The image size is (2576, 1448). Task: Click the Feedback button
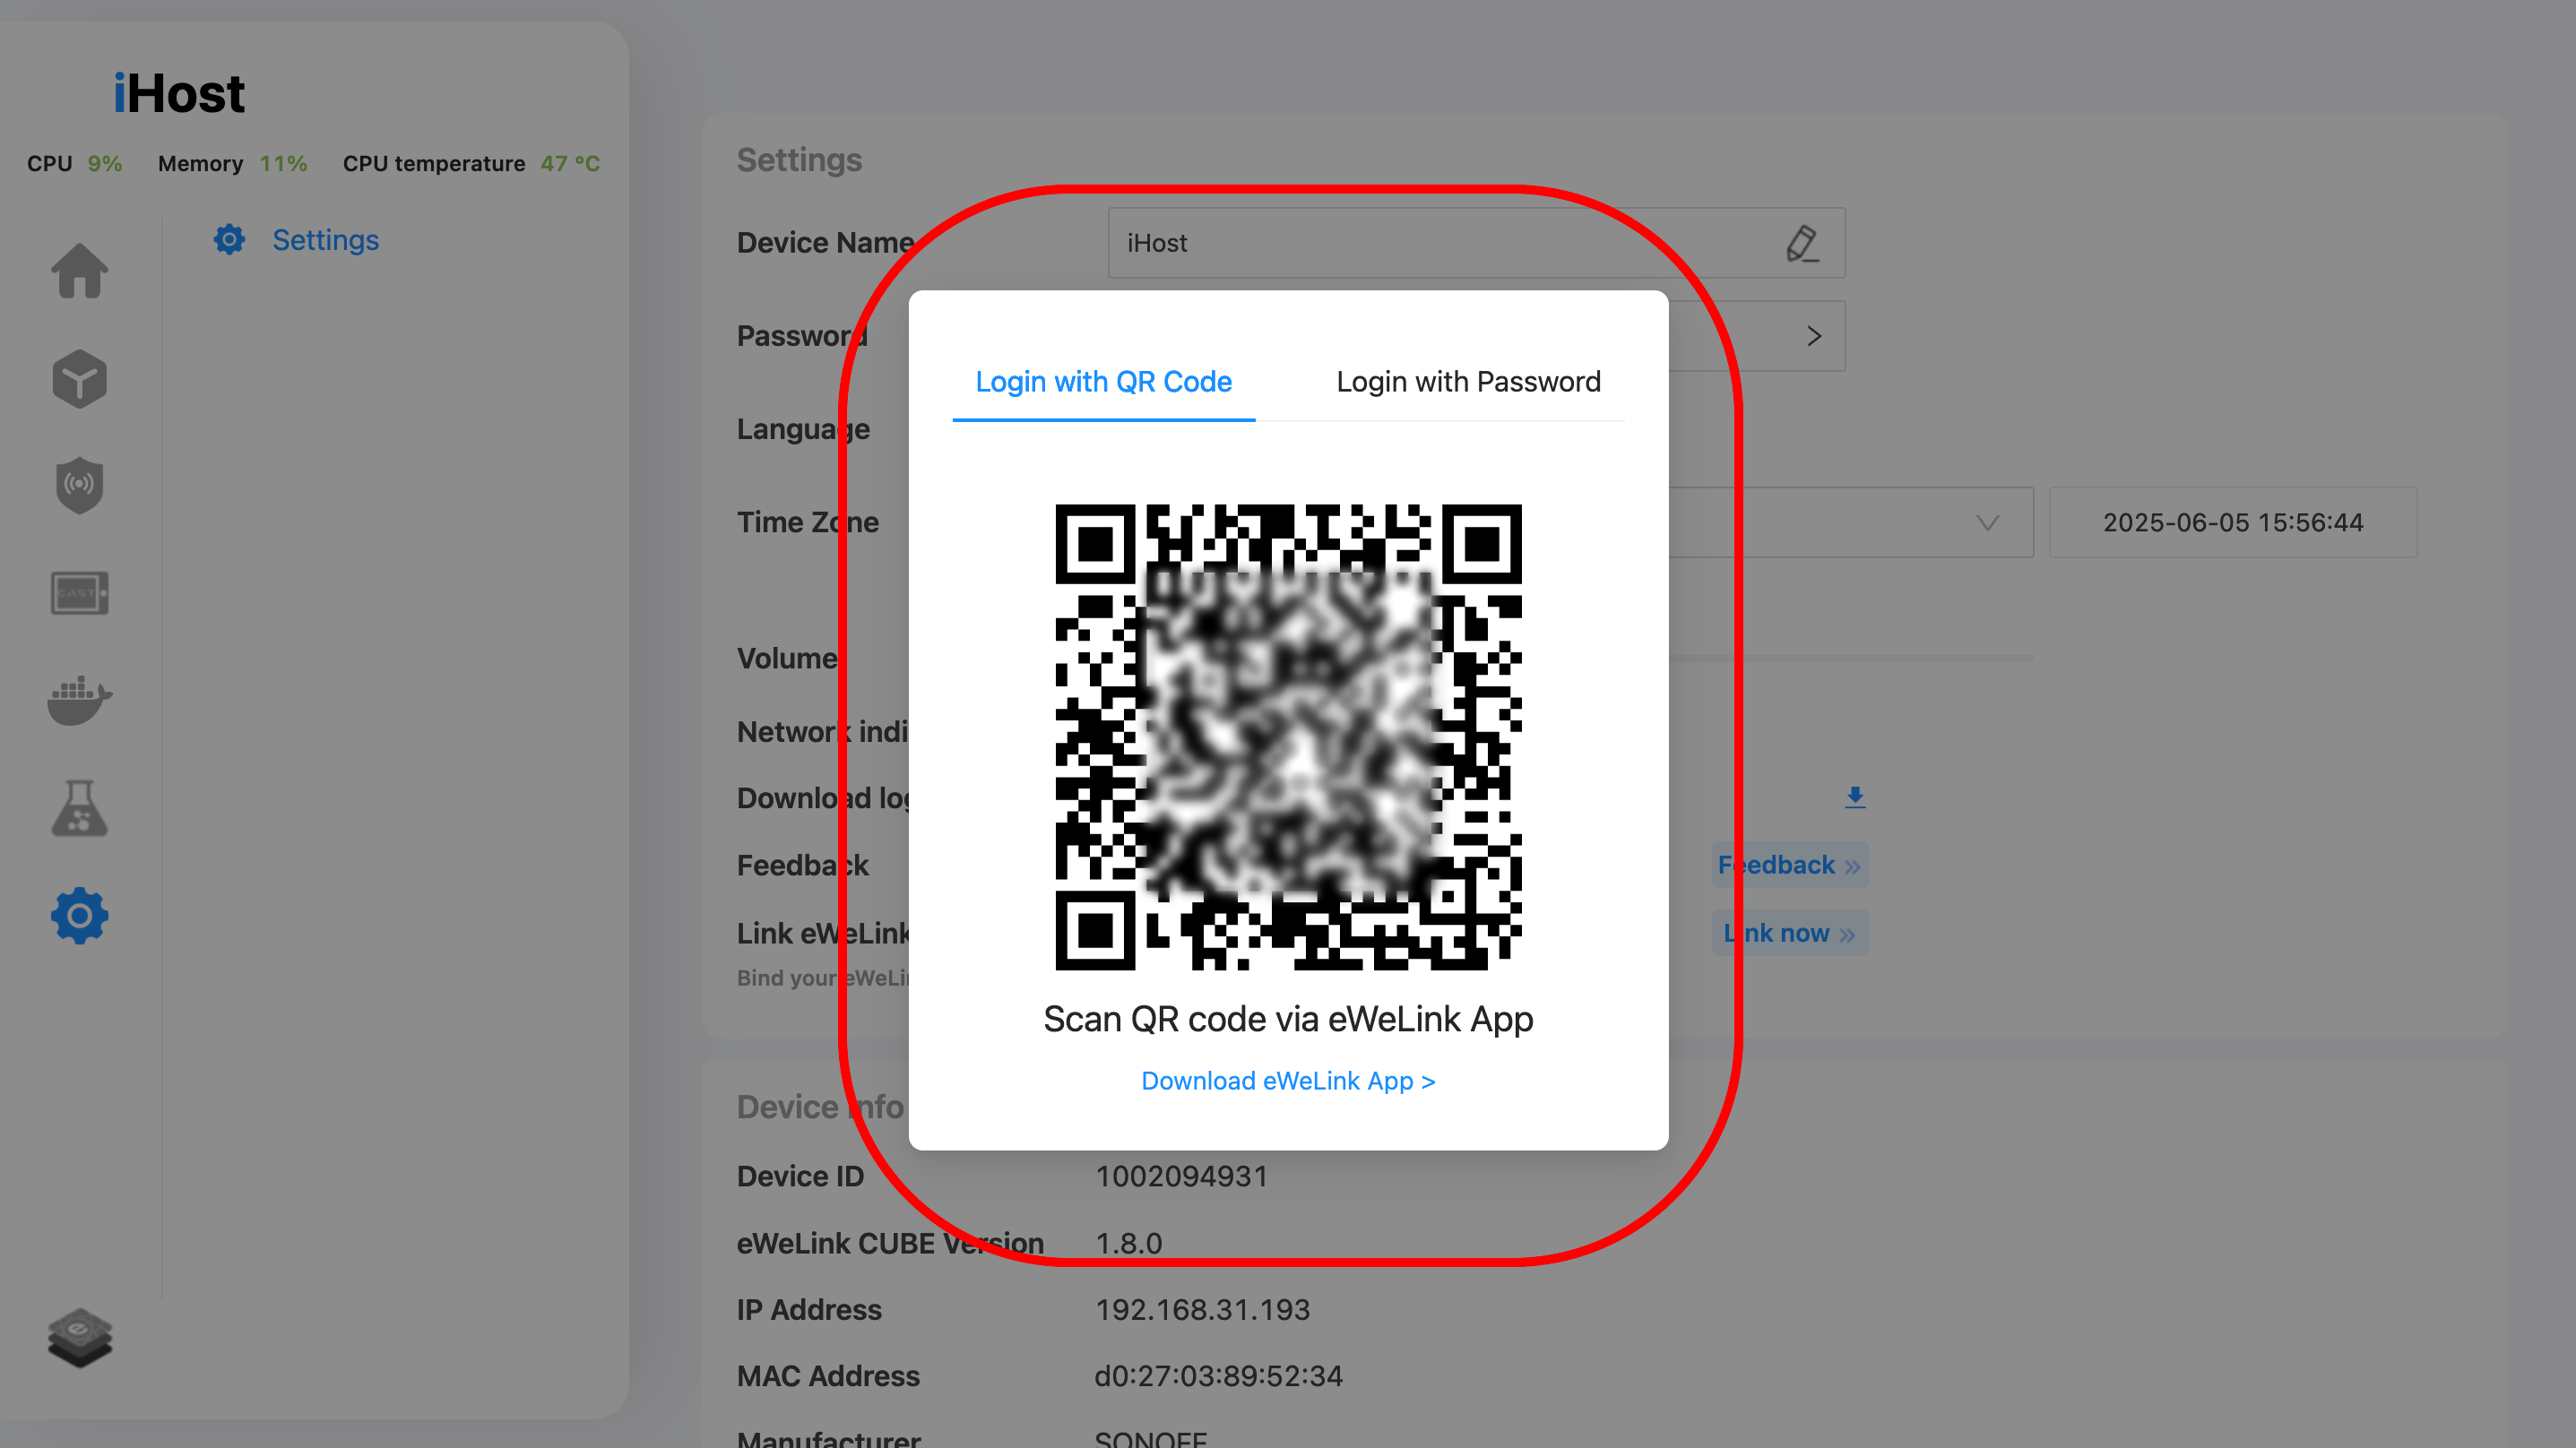coord(1789,865)
